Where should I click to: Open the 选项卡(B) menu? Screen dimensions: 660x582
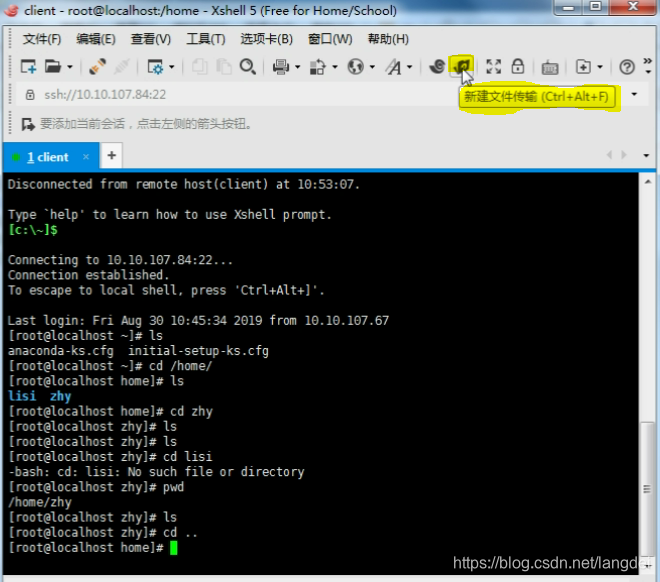266,39
